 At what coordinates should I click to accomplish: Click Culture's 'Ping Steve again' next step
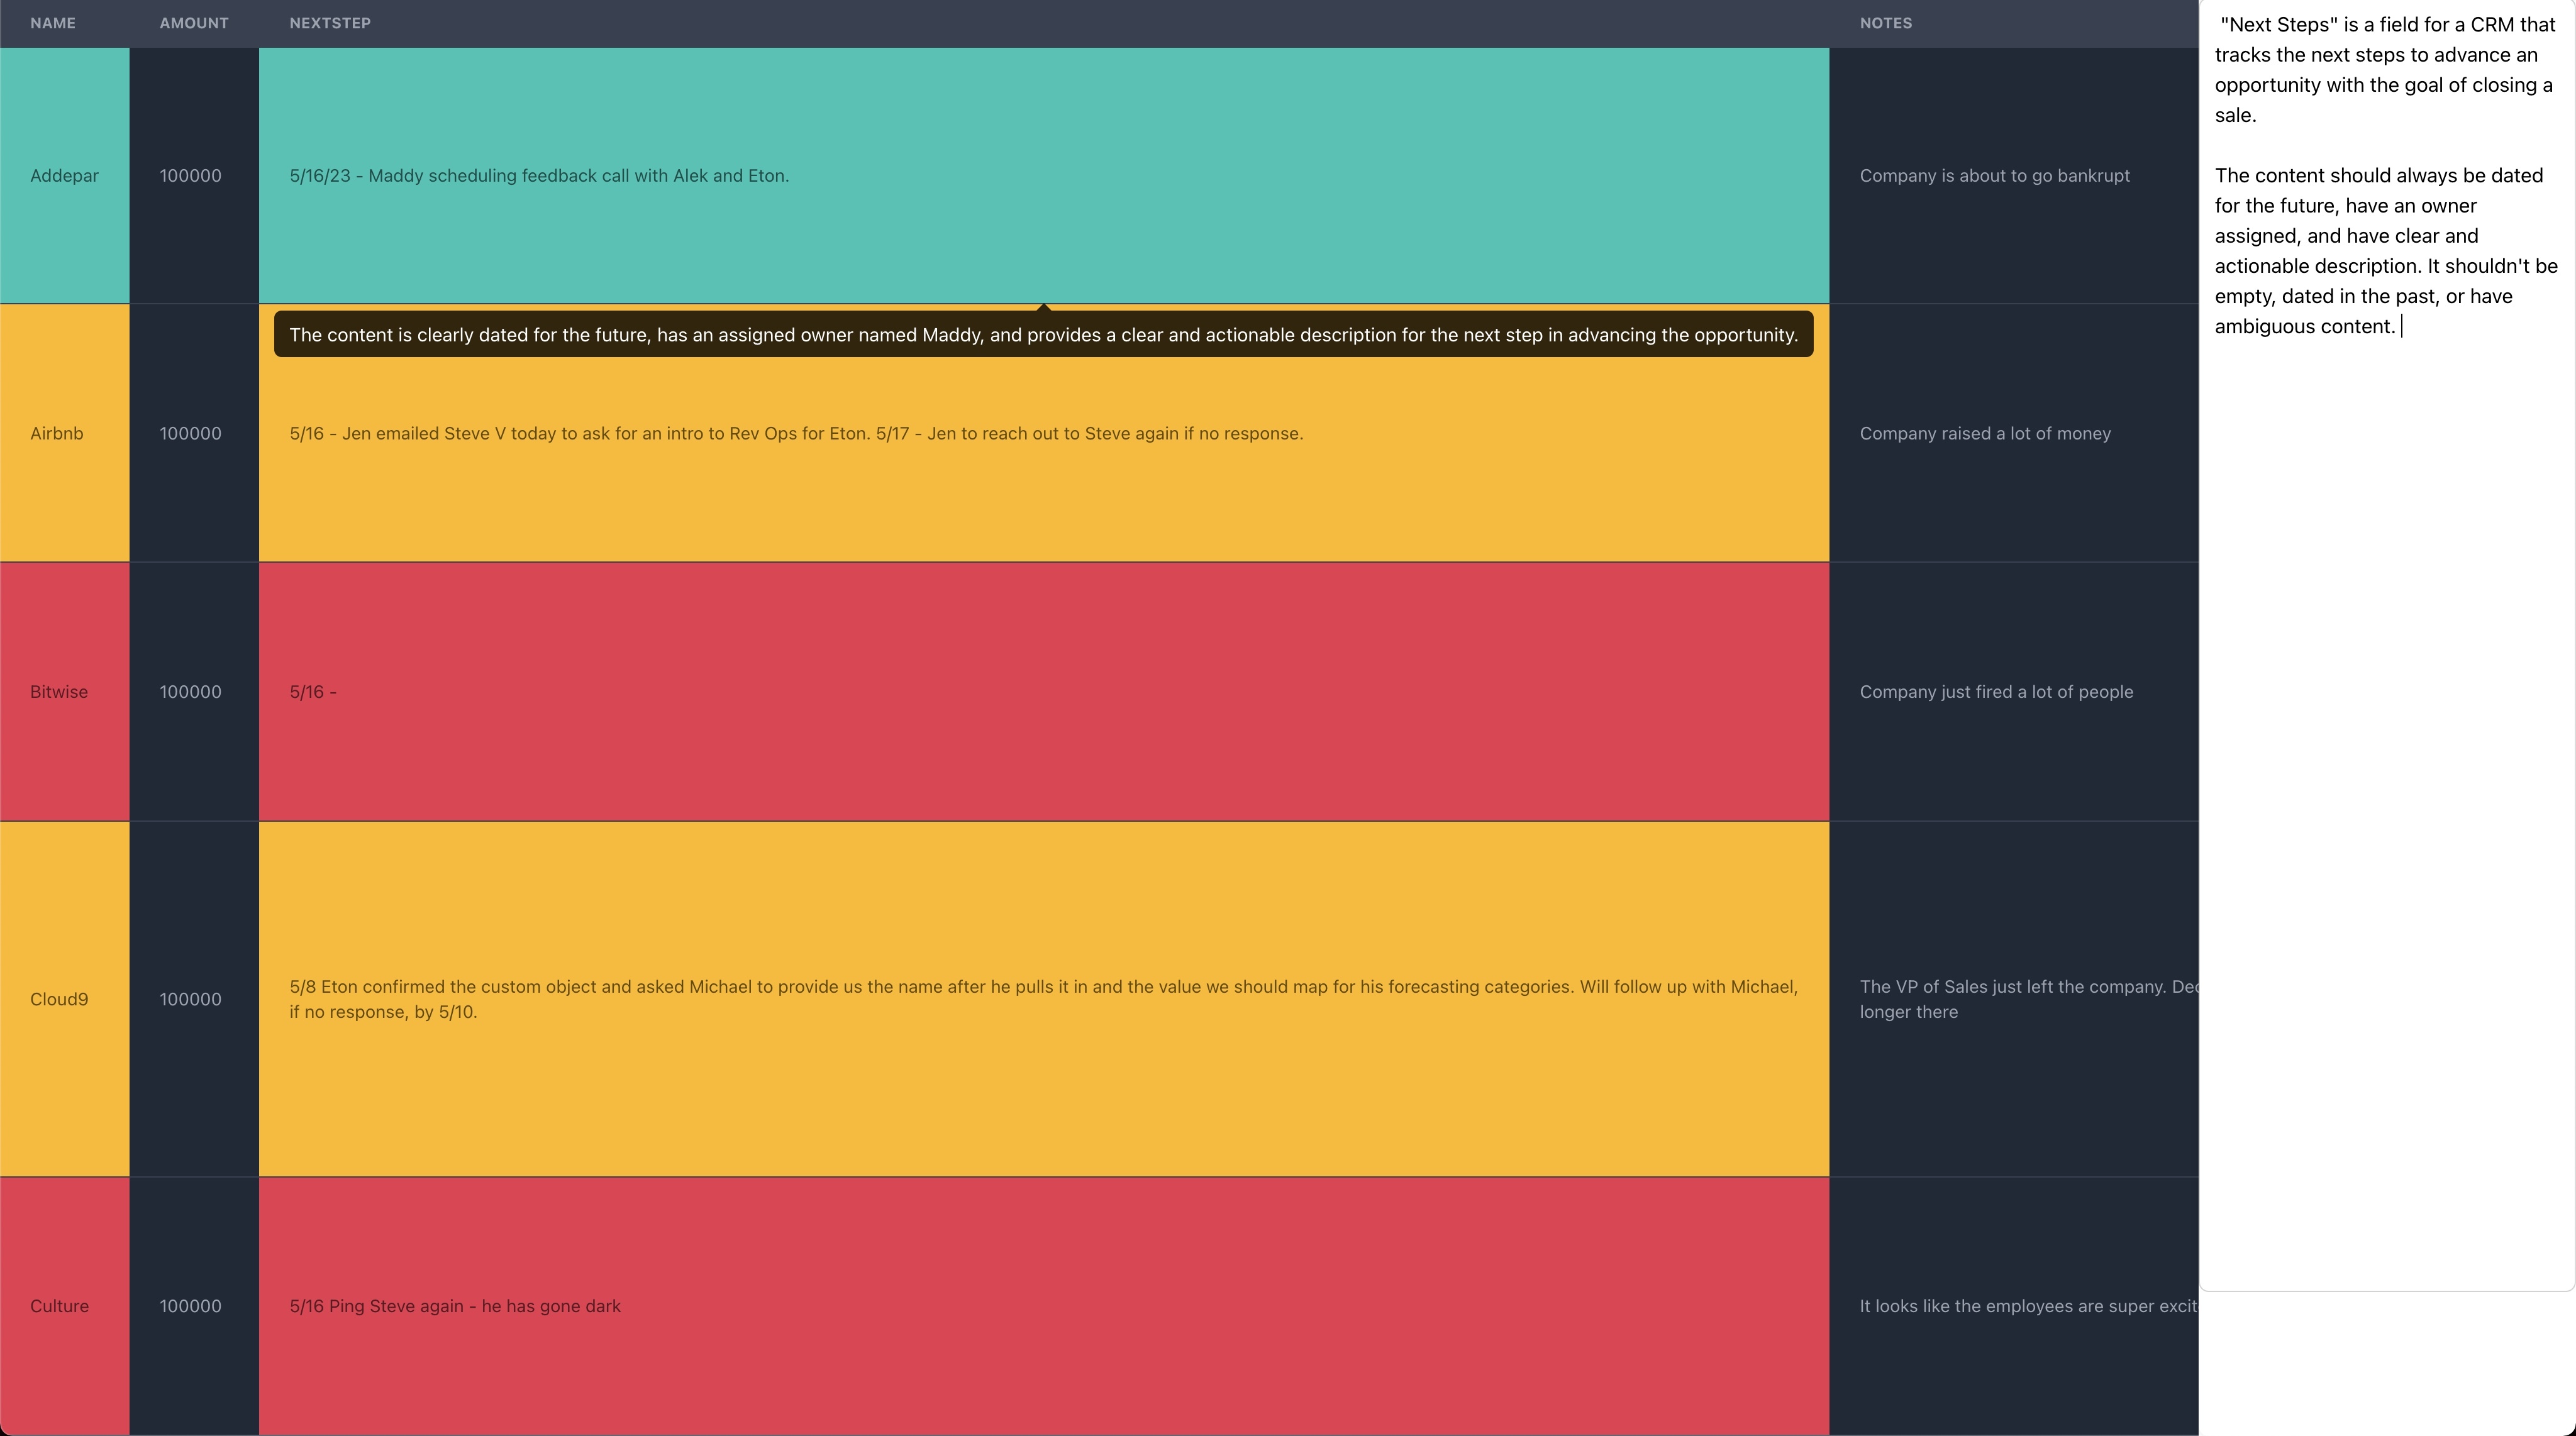click(x=455, y=1306)
